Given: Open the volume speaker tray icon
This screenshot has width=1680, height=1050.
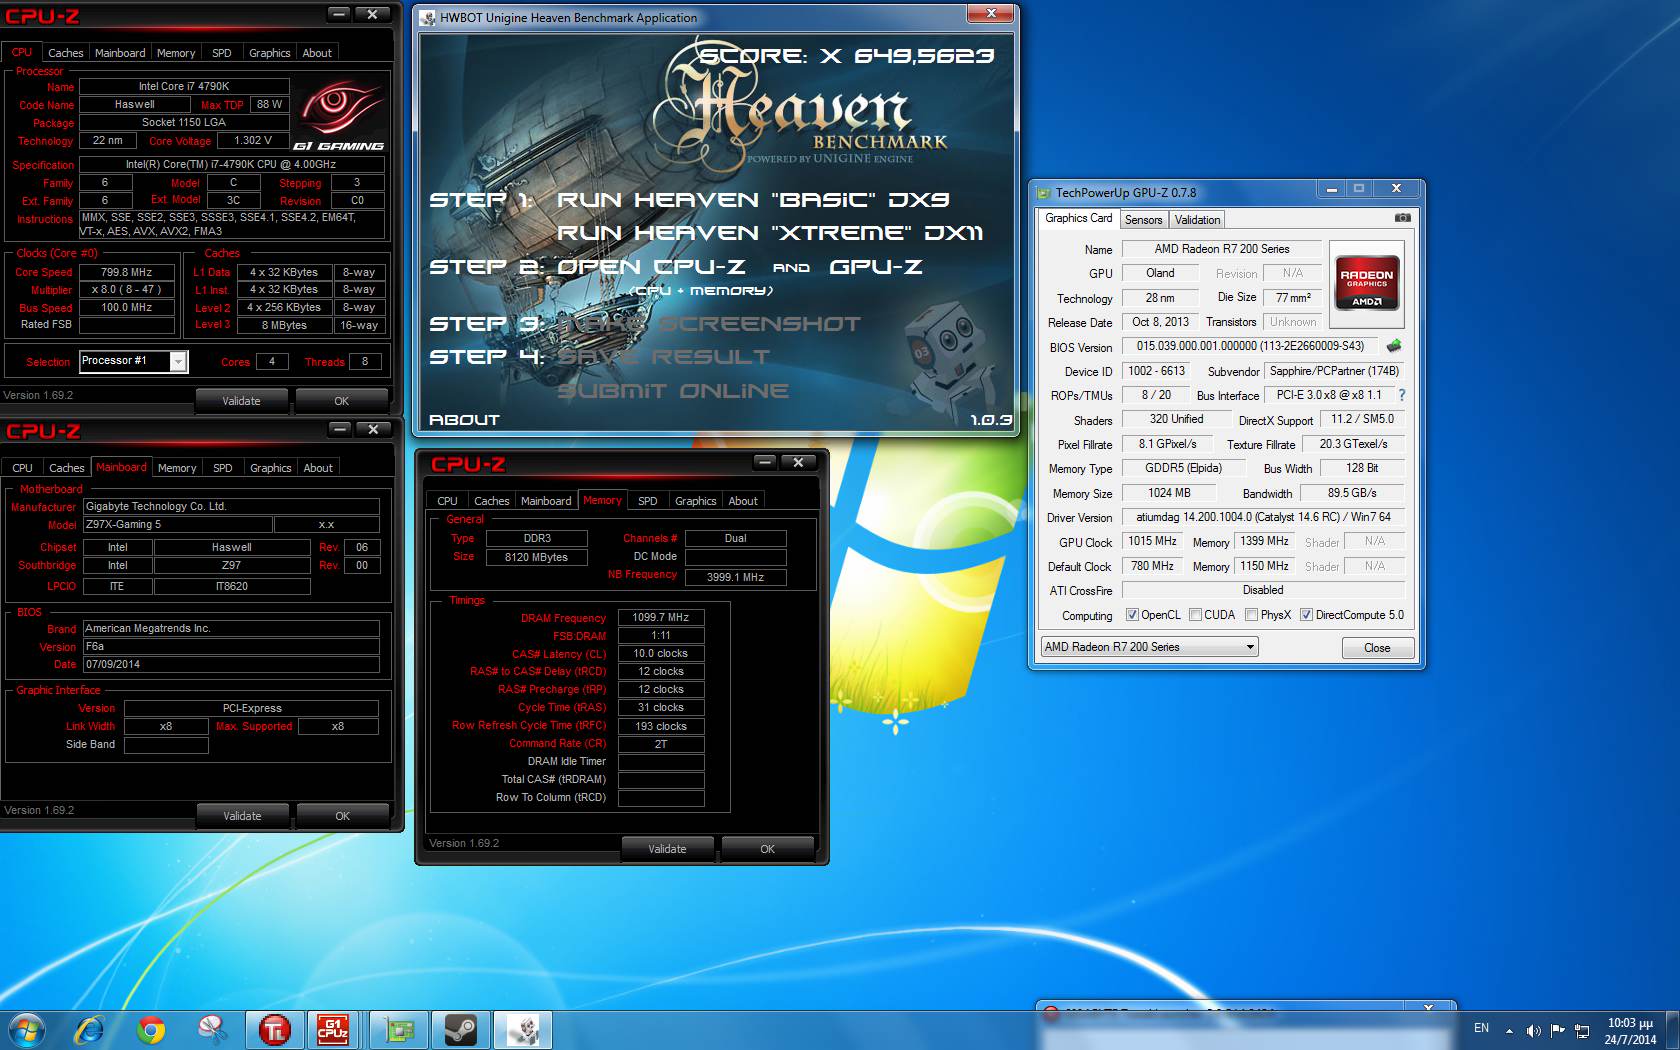Looking at the screenshot, I should (1533, 1031).
